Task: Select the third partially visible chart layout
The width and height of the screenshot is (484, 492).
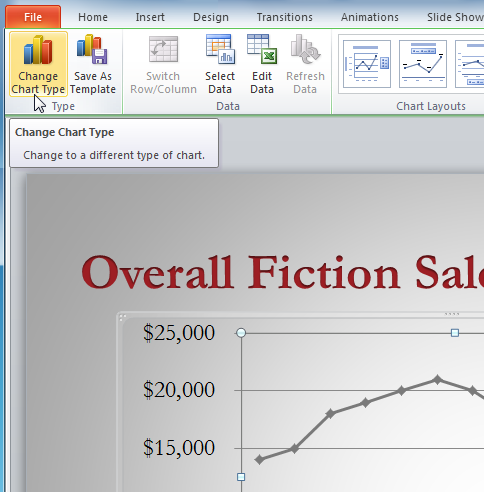Action: pos(470,64)
